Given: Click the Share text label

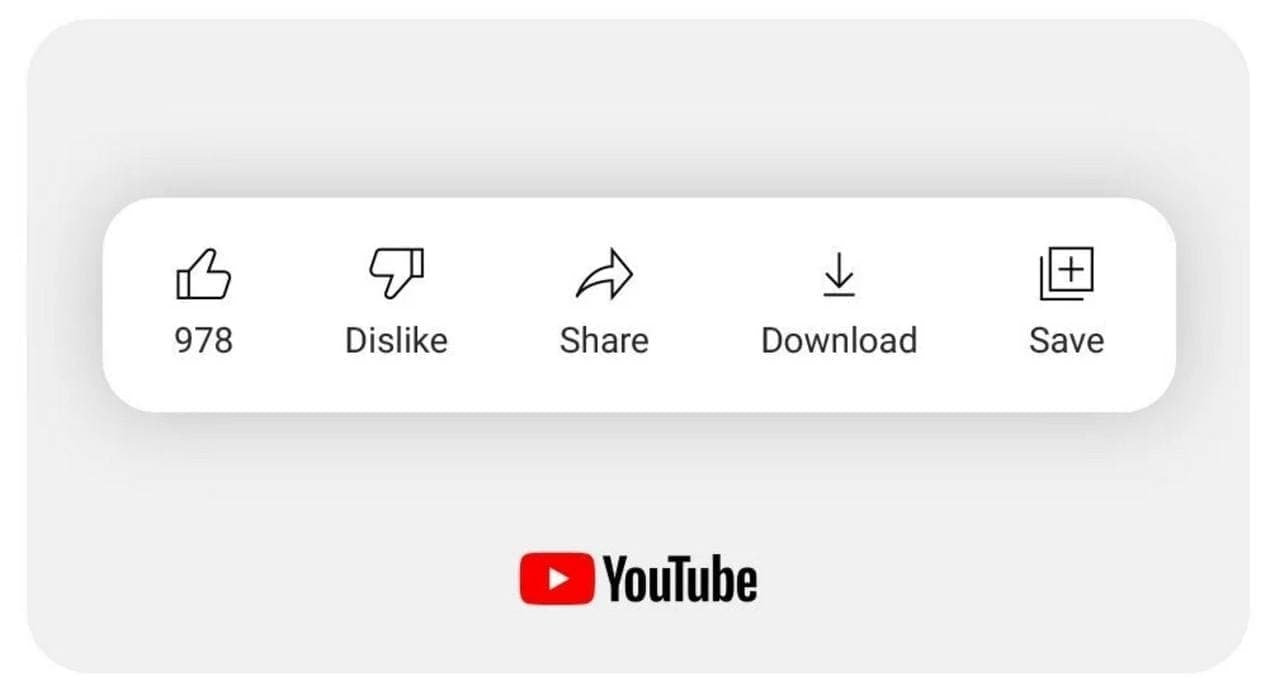Looking at the screenshot, I should (x=604, y=340).
